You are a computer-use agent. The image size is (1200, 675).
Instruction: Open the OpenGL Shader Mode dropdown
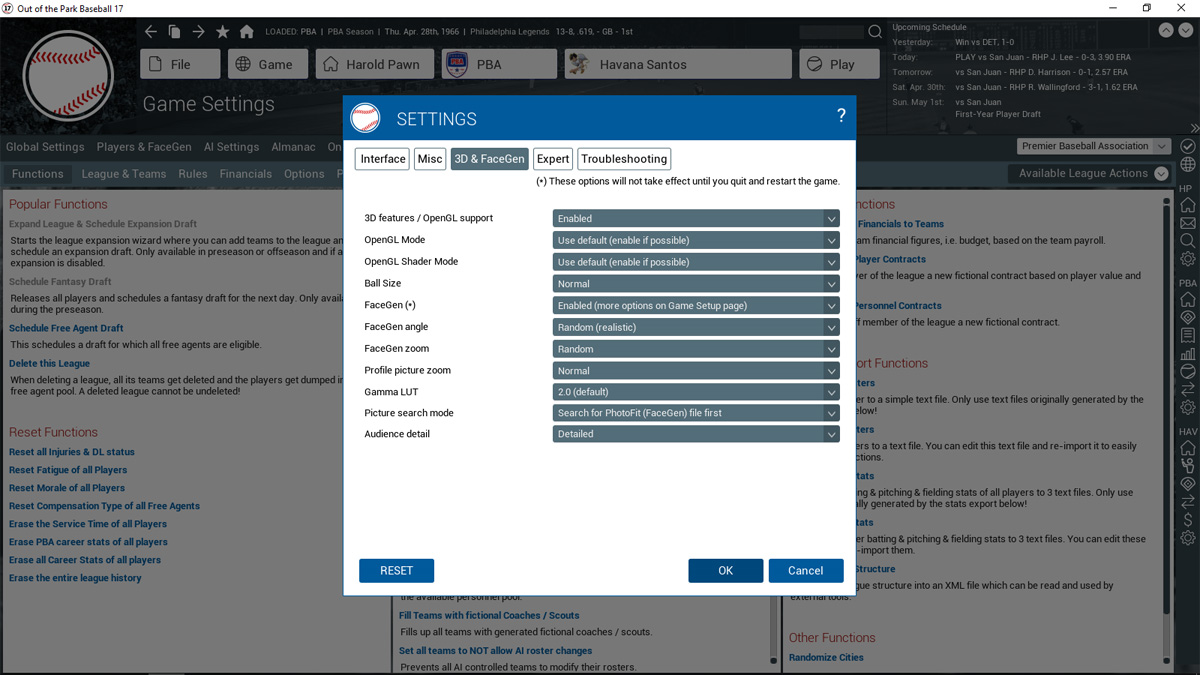click(x=696, y=262)
